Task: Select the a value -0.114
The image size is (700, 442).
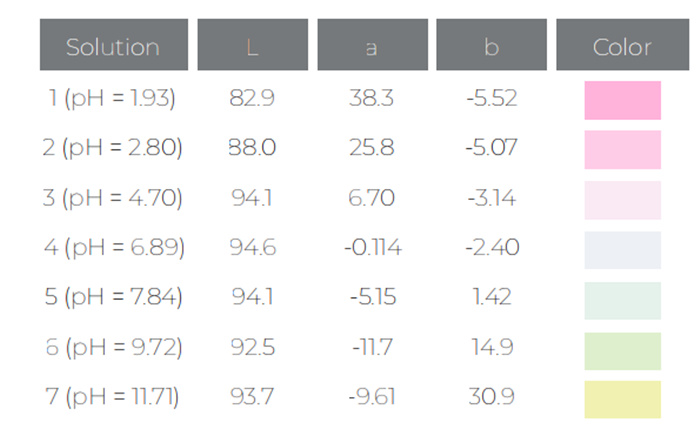Action: tap(372, 247)
